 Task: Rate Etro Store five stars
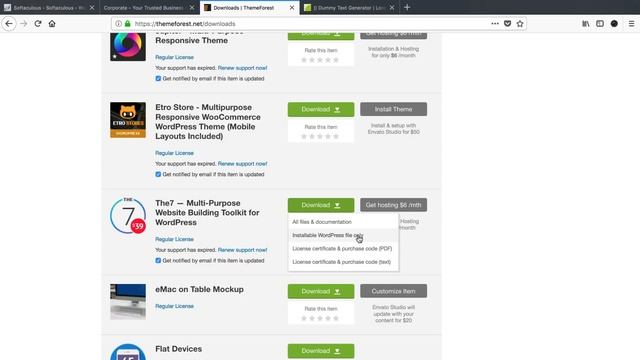[x=336, y=136]
